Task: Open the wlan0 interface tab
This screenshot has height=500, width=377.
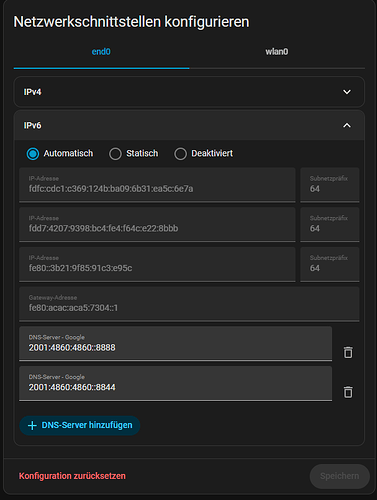Action: click(x=277, y=52)
